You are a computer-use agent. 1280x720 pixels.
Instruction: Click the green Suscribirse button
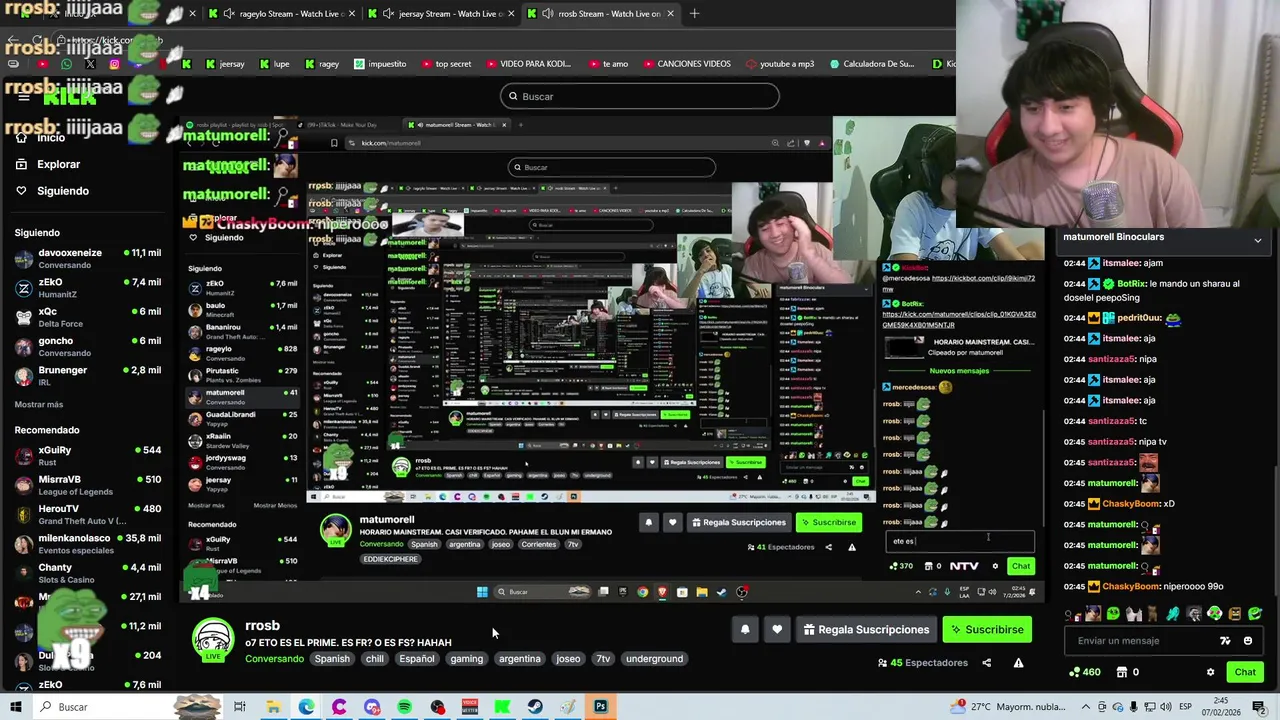(987, 629)
